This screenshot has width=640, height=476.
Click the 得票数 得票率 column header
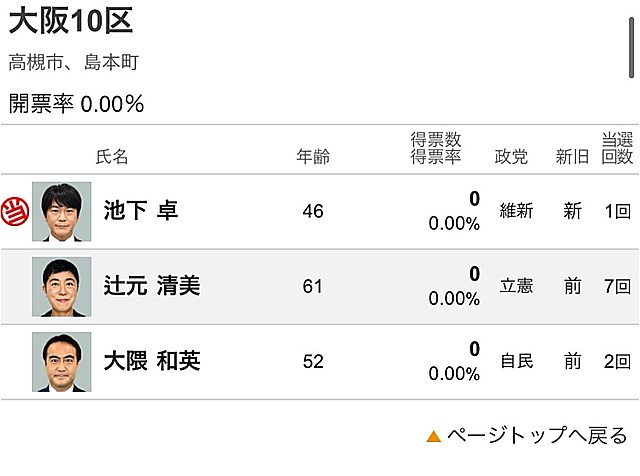[435, 149]
